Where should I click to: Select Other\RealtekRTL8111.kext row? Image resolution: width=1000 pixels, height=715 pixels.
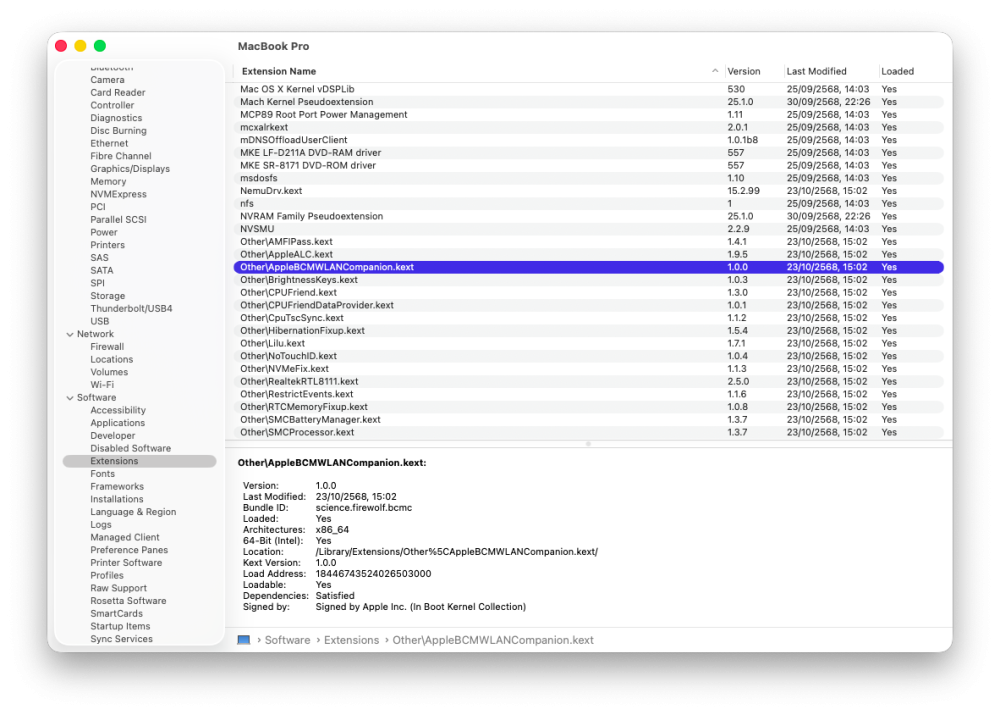pyautogui.click(x=589, y=381)
